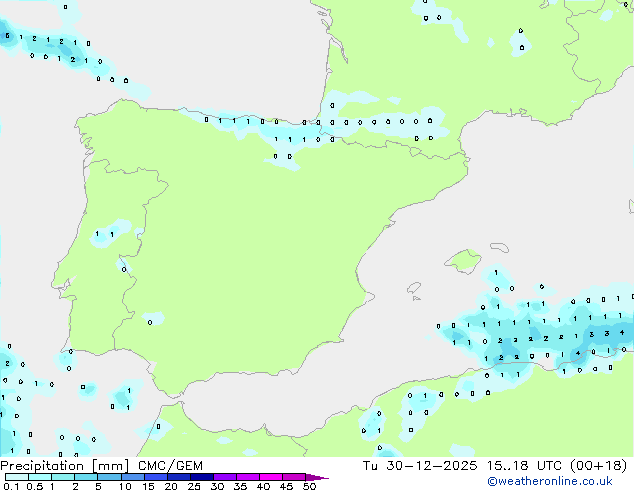This screenshot has width=634, height=490.
Task: Click the '15..18 UTC' time range
Action: [x=524, y=466]
